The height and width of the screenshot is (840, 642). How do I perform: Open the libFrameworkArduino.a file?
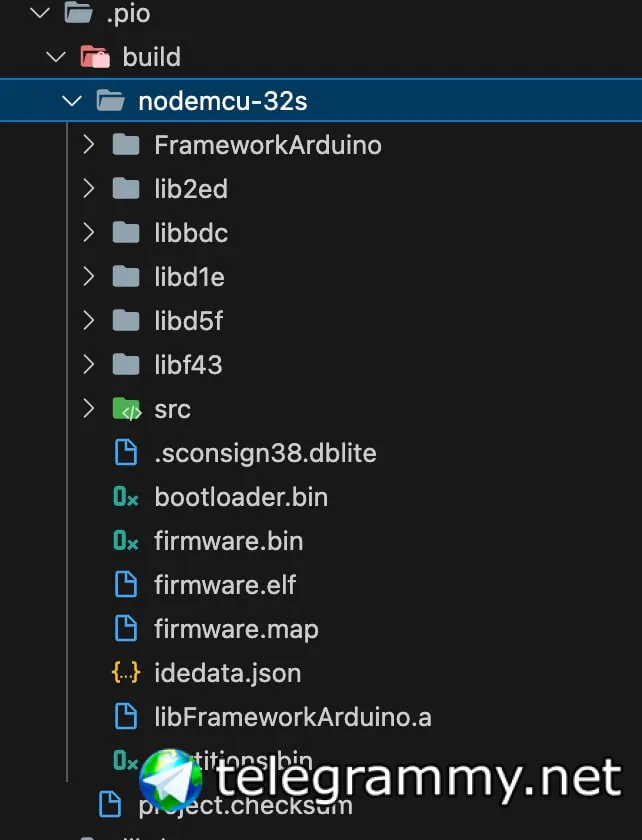coord(292,717)
